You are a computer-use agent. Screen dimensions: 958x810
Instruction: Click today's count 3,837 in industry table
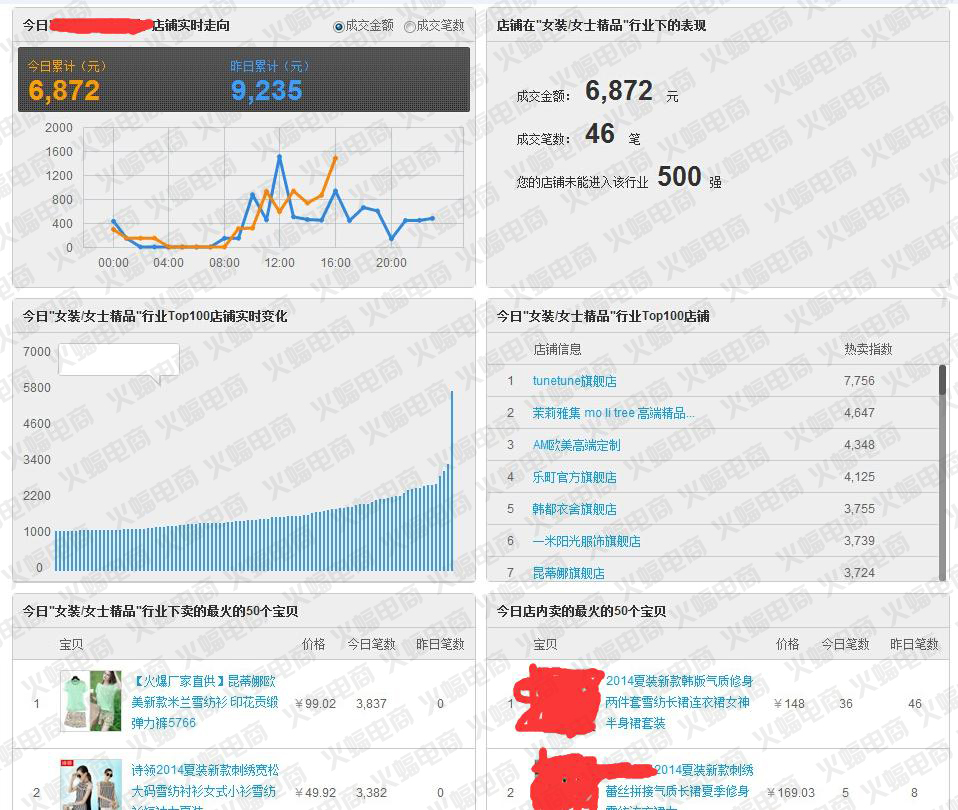pos(371,704)
